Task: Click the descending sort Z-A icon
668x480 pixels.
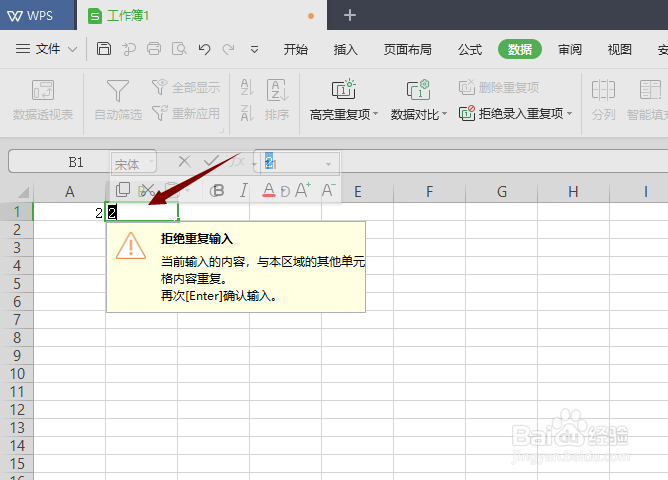Action: pyautogui.click(x=247, y=113)
